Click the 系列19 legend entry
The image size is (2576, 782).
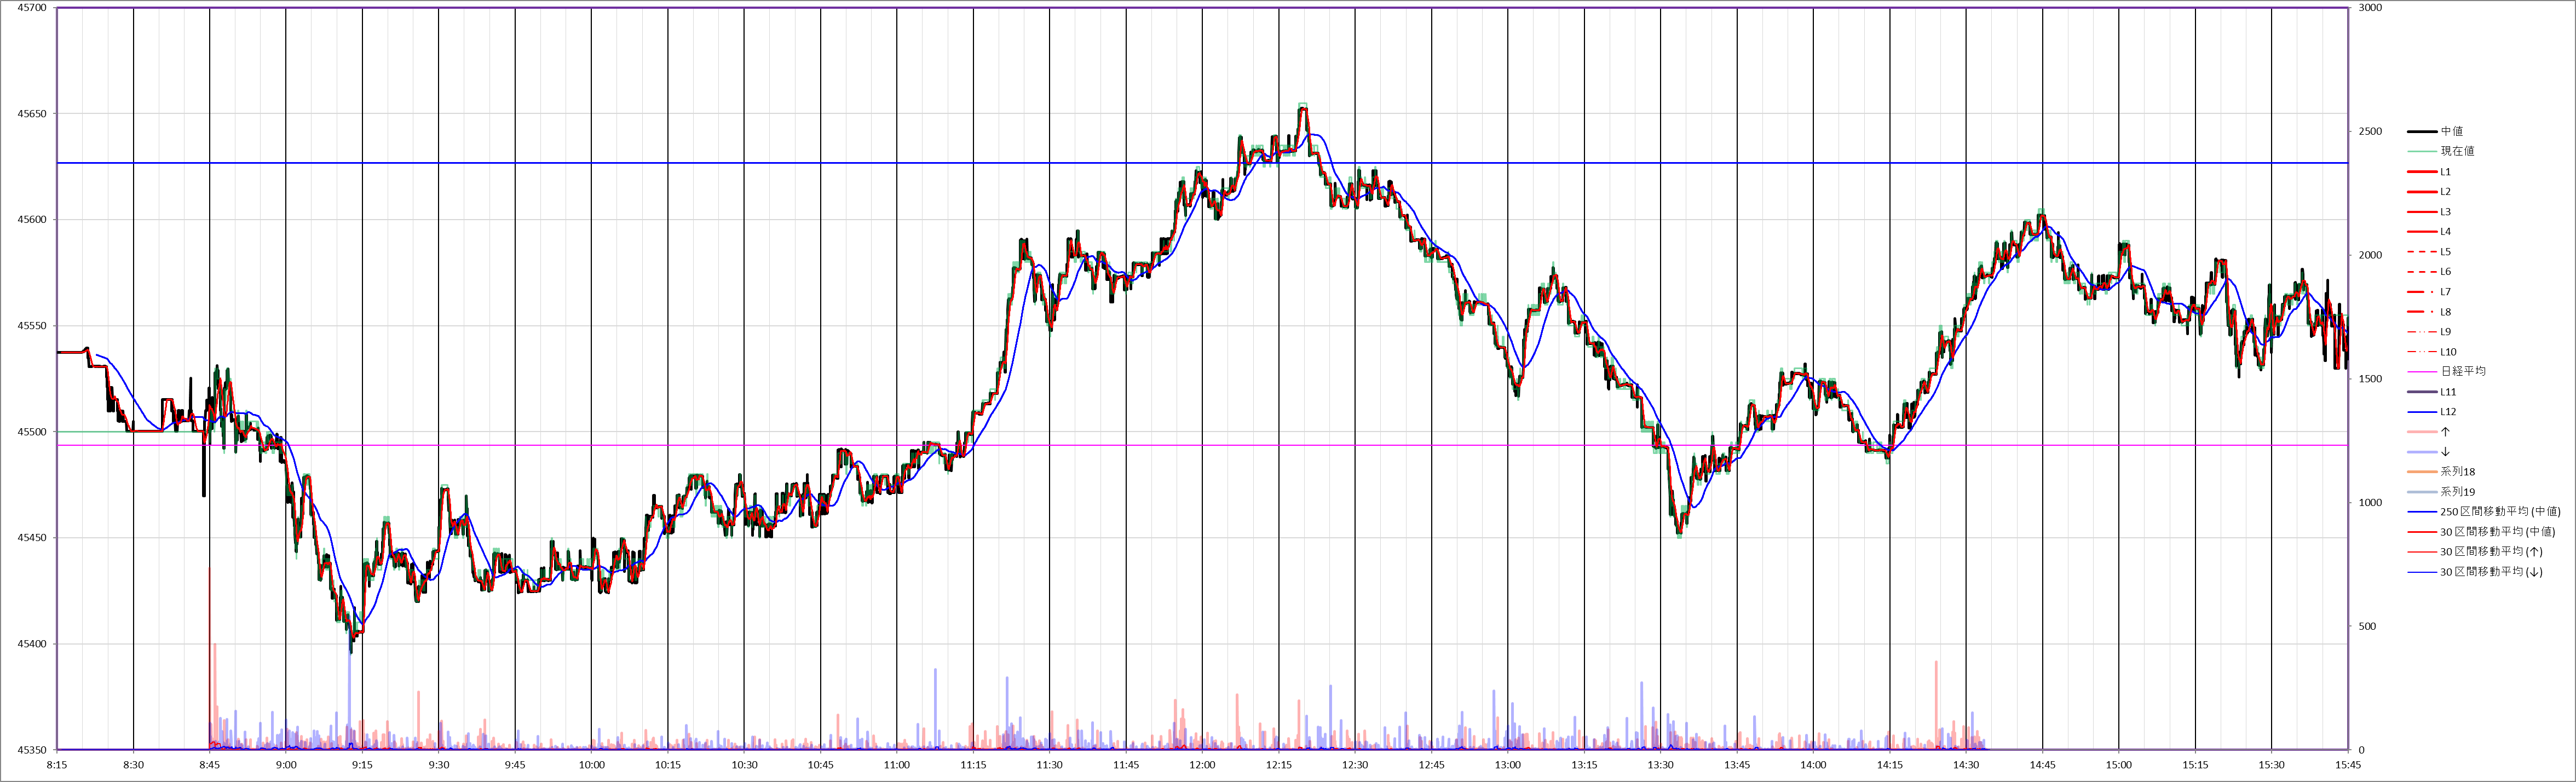2457,492
